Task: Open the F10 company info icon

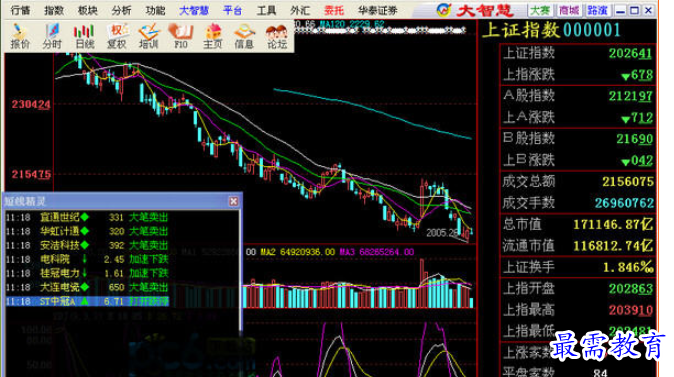Action: 181,36
